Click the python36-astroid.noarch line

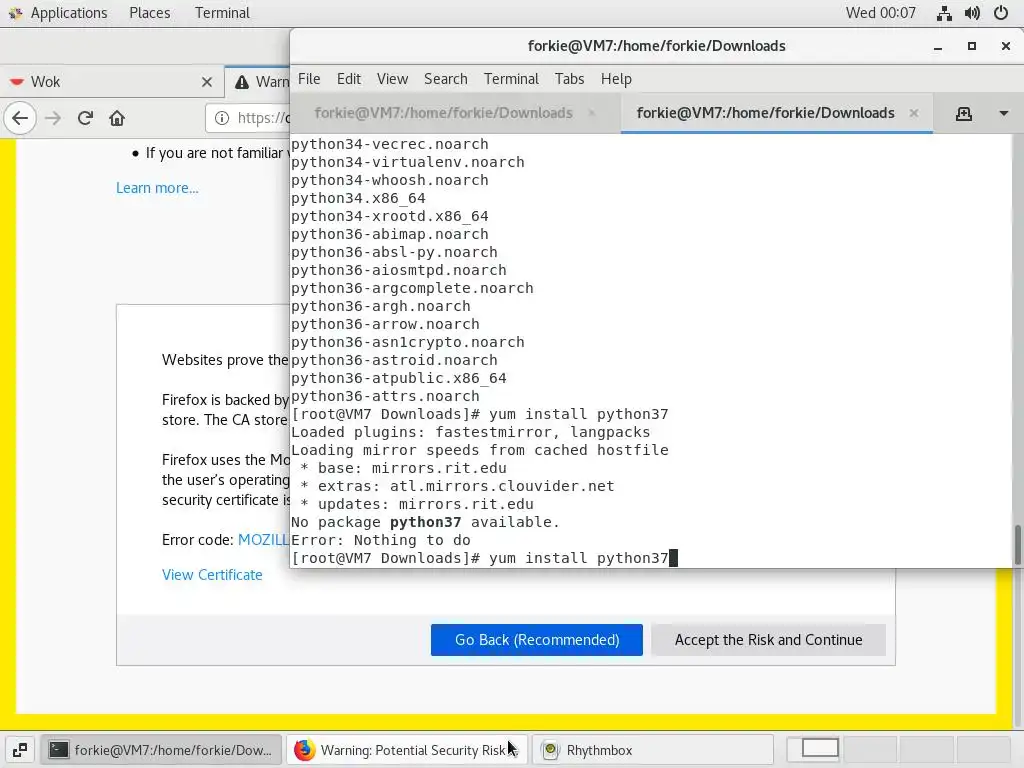[394, 360]
